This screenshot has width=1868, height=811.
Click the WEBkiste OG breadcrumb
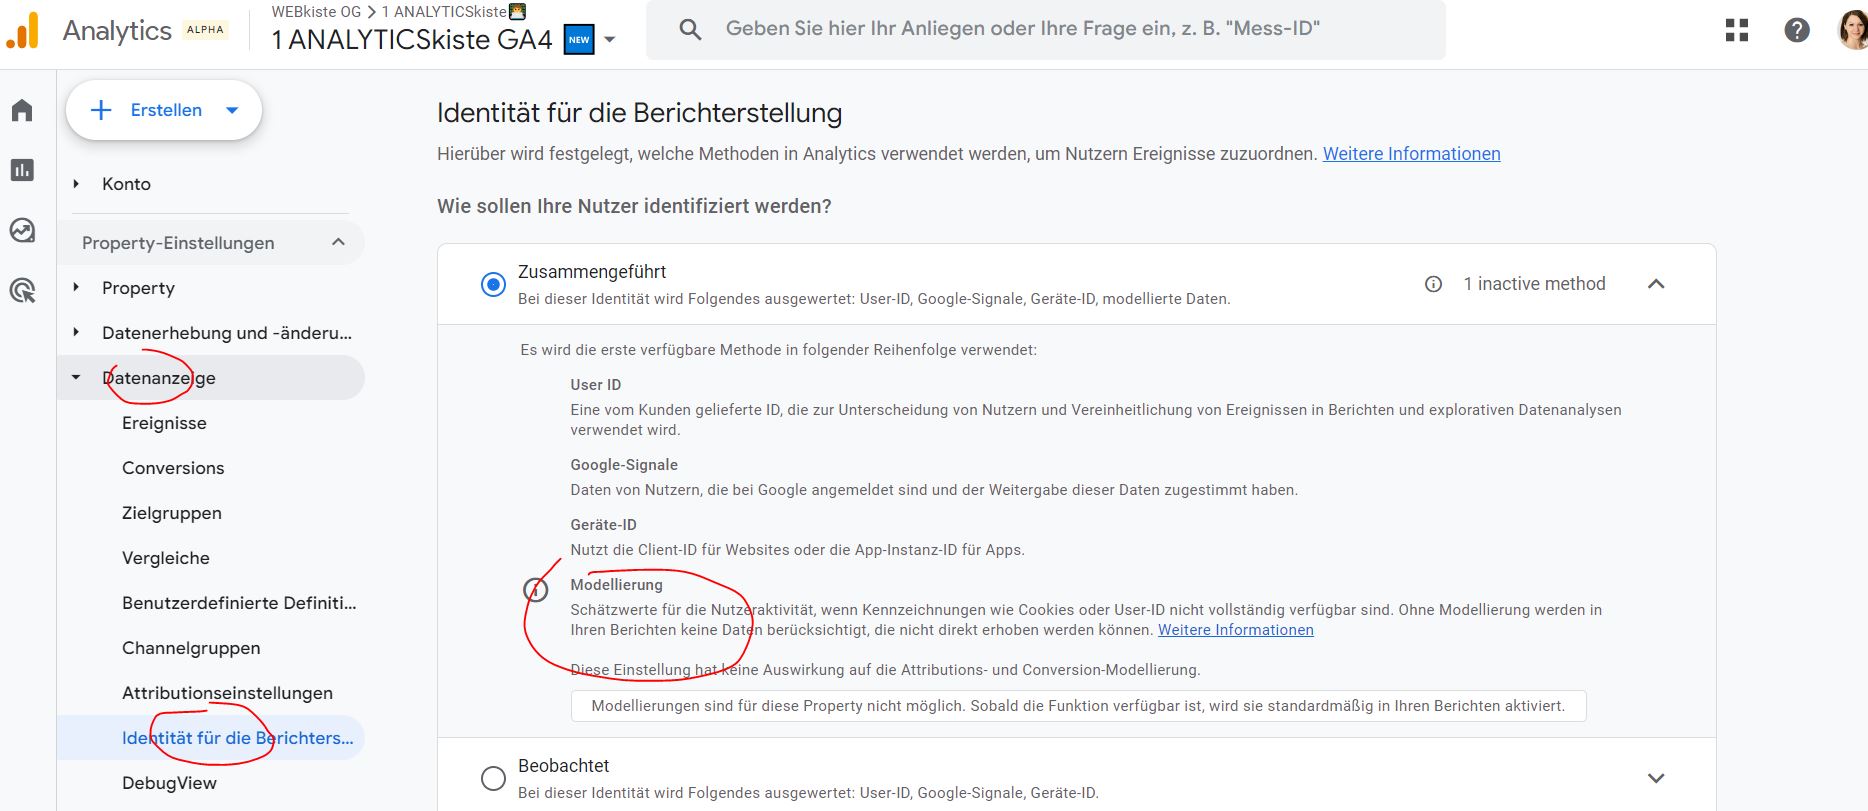(x=316, y=12)
